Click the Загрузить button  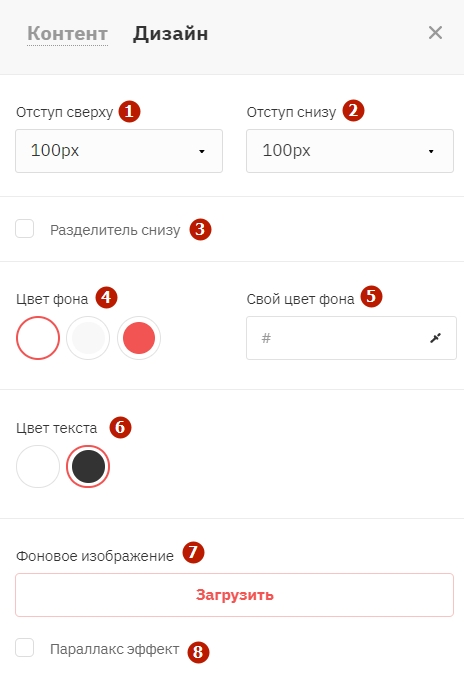234,595
